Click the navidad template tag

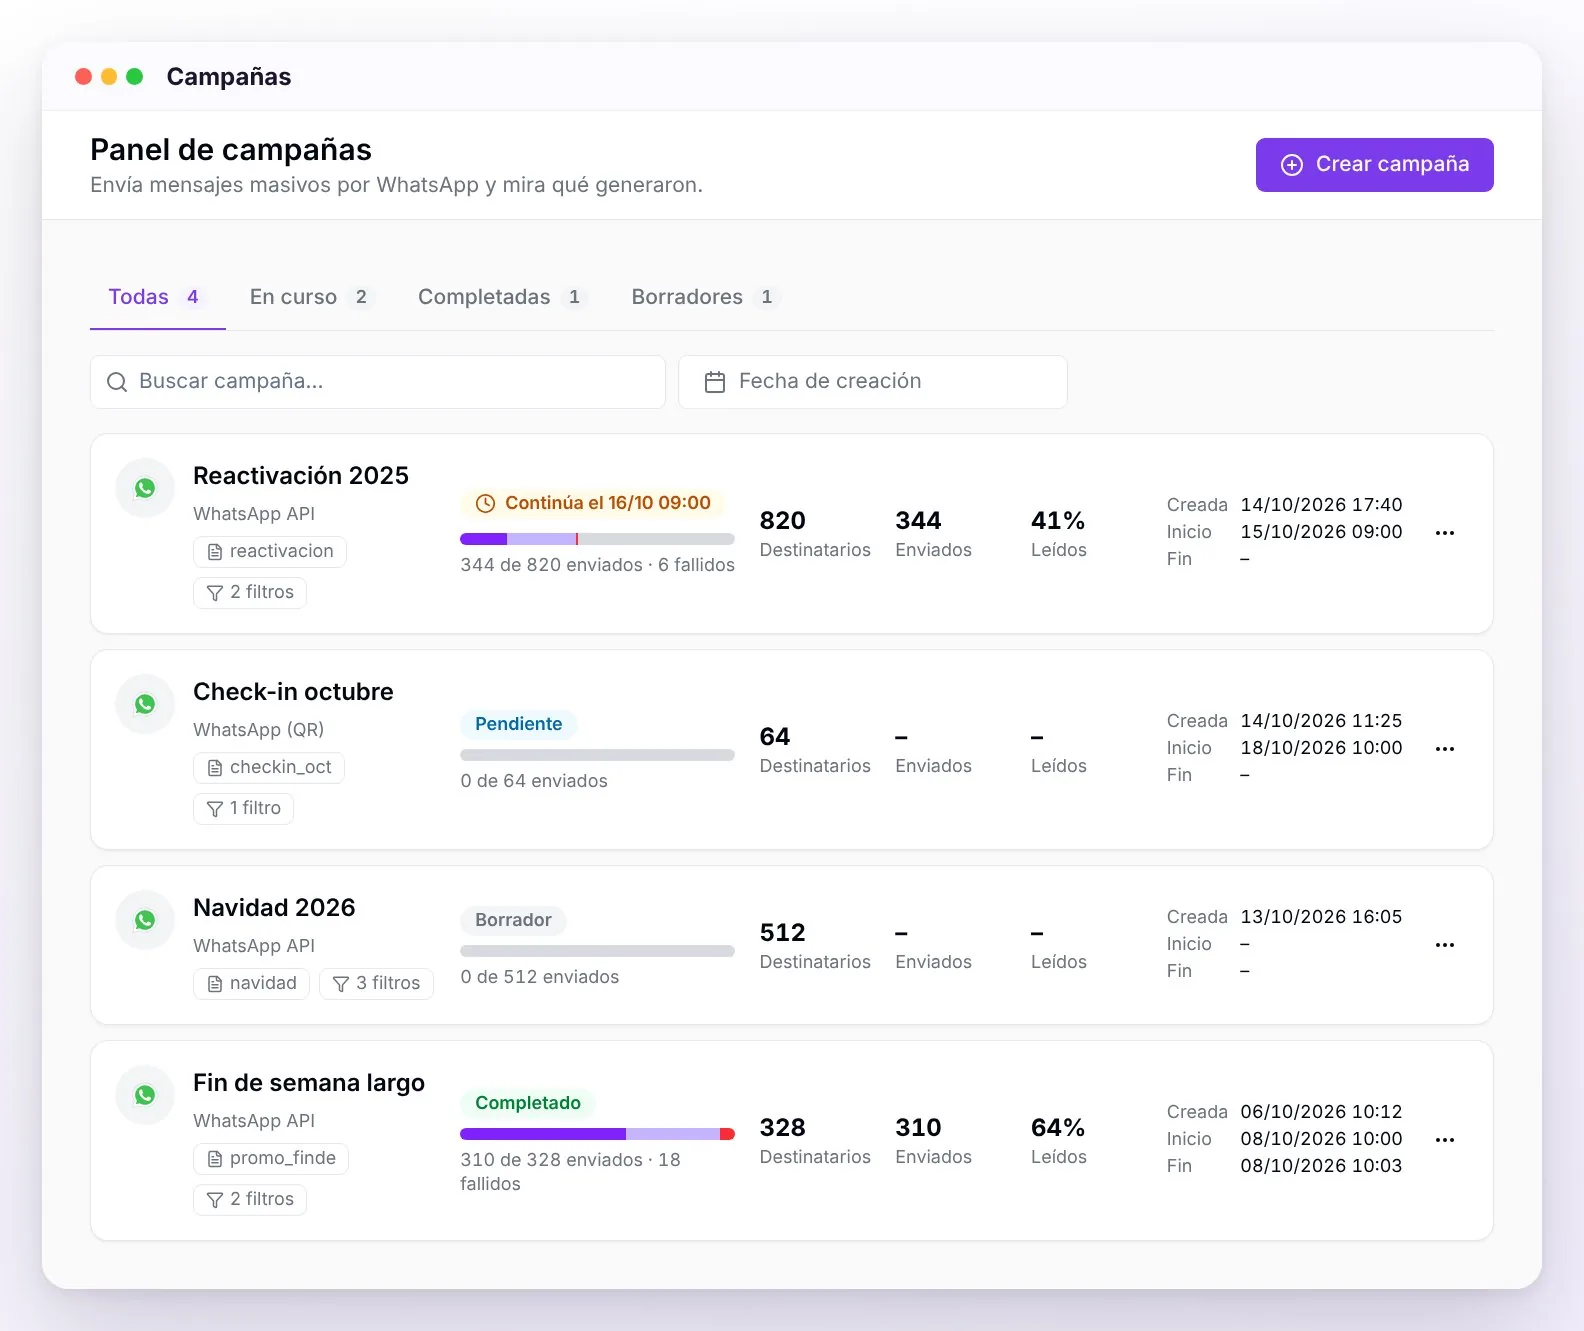[x=252, y=984]
